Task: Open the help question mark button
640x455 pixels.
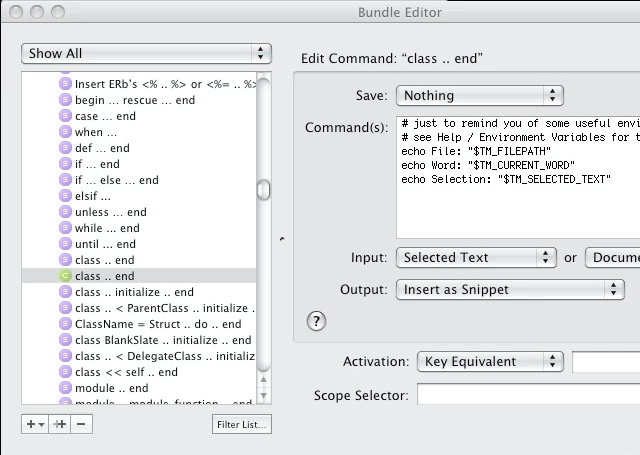Action: [316, 321]
